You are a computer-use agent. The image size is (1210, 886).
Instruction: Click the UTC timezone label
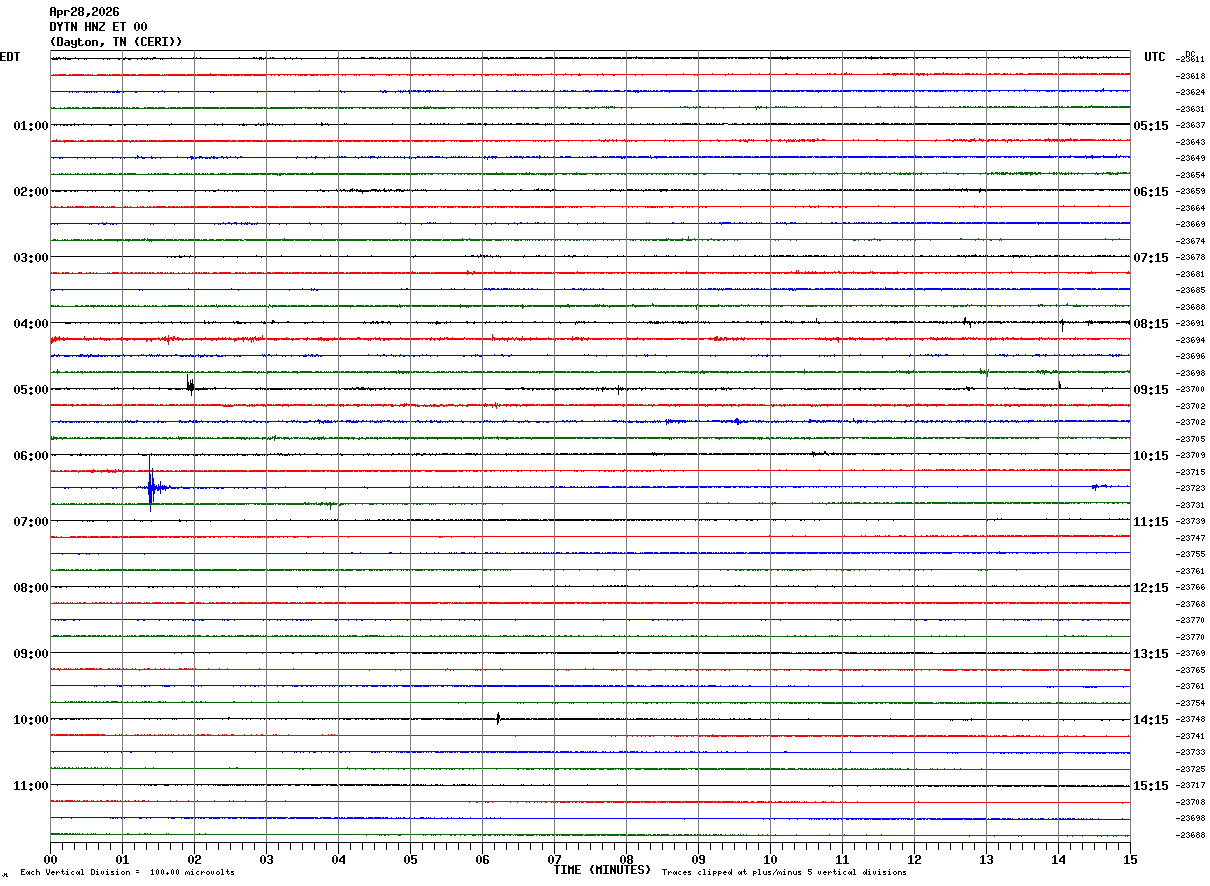1155,57
